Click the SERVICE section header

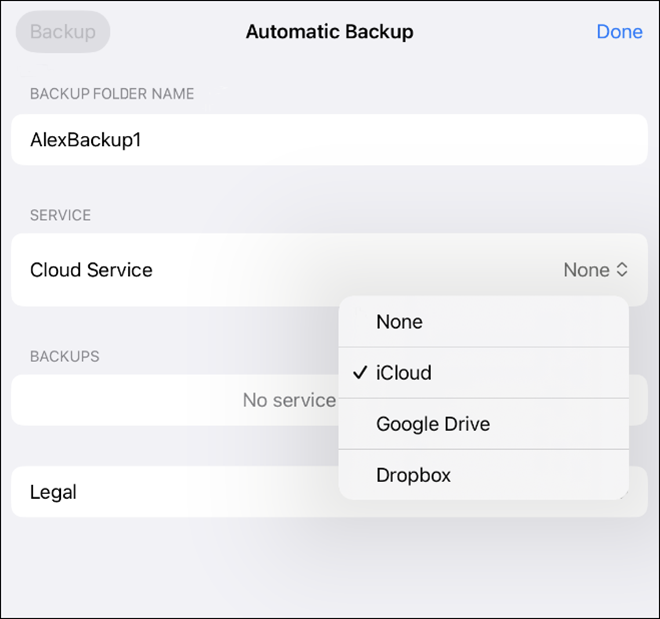pos(60,215)
